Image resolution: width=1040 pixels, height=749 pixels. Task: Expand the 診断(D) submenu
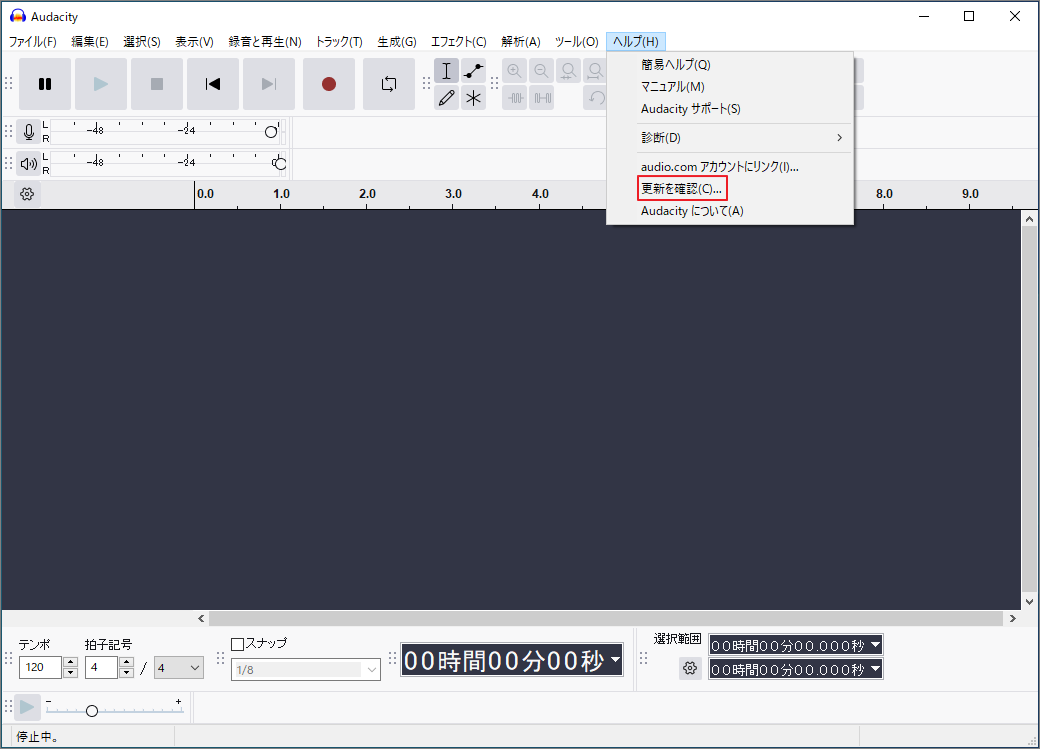point(730,138)
